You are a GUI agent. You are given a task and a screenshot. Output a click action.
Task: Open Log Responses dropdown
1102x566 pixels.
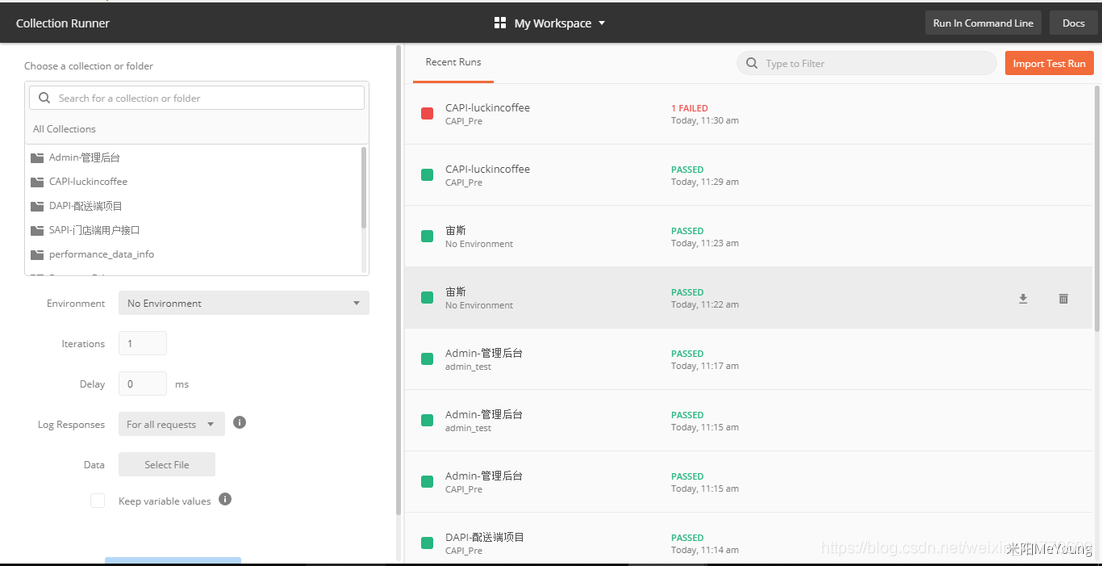pyautogui.click(x=171, y=424)
